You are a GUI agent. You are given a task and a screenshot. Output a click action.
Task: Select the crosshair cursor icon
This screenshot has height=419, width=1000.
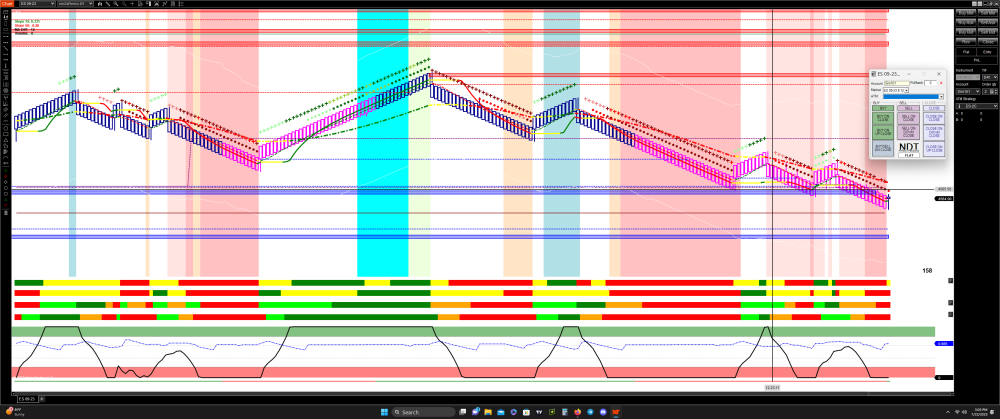click(133, 3)
